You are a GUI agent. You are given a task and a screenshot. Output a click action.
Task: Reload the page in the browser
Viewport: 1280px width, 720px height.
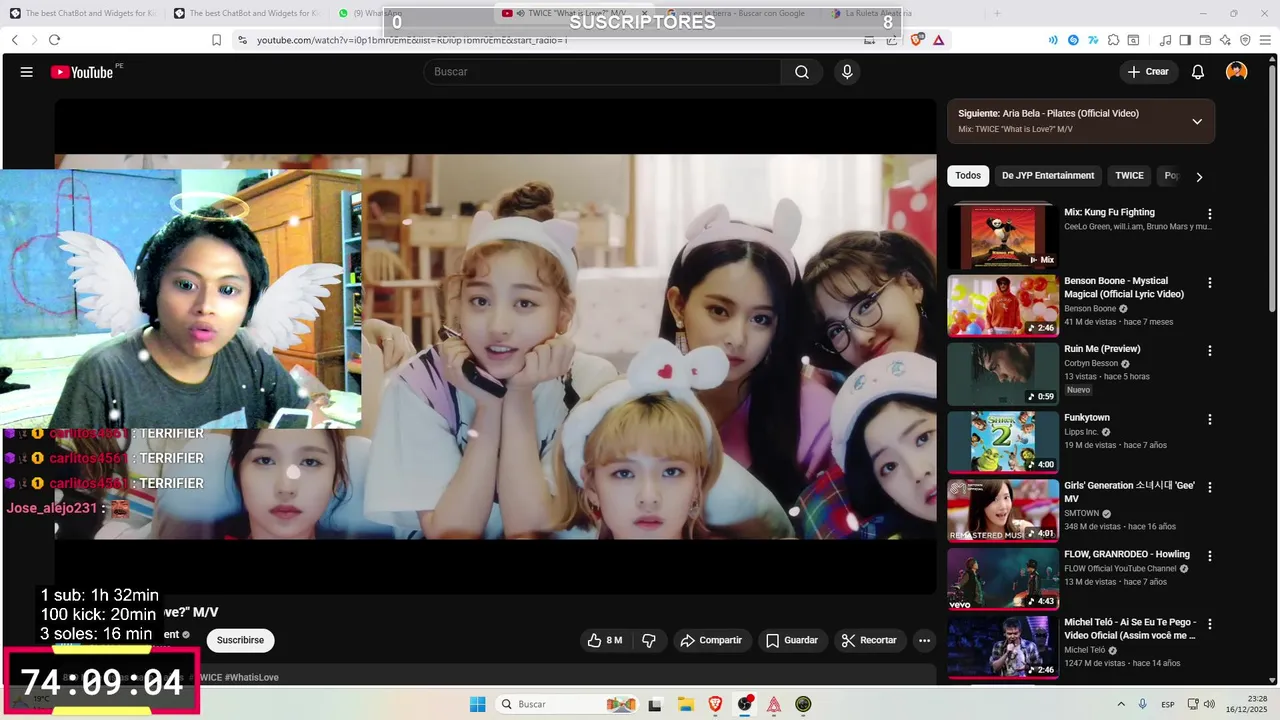pyautogui.click(x=54, y=40)
